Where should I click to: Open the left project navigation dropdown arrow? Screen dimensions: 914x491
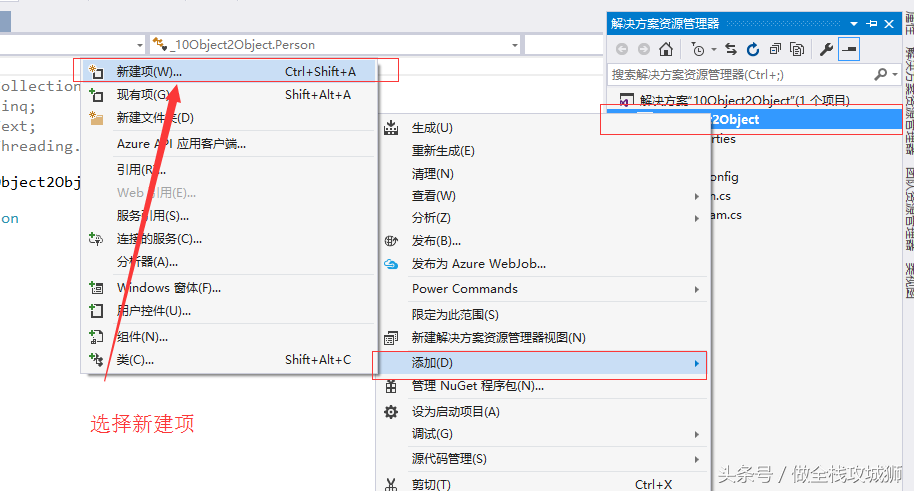click(x=140, y=45)
